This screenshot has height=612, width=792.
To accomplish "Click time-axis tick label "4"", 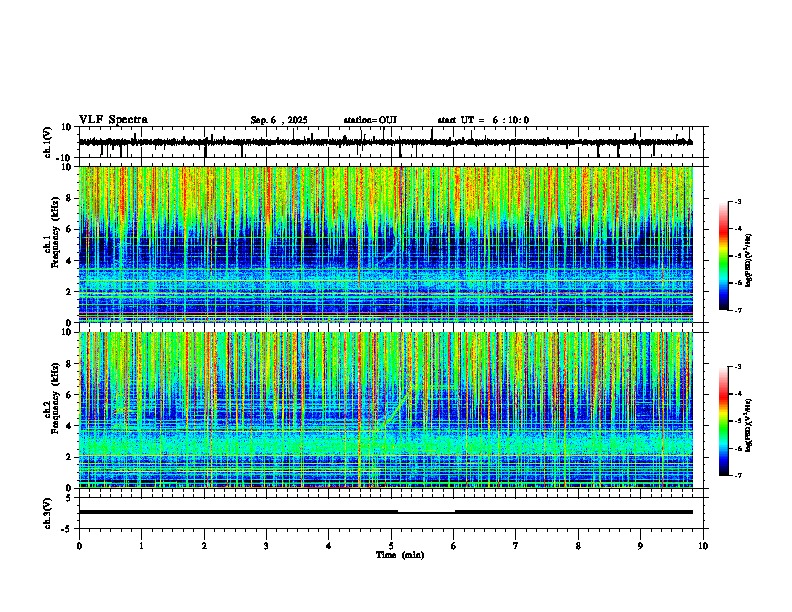I will (x=329, y=546).
